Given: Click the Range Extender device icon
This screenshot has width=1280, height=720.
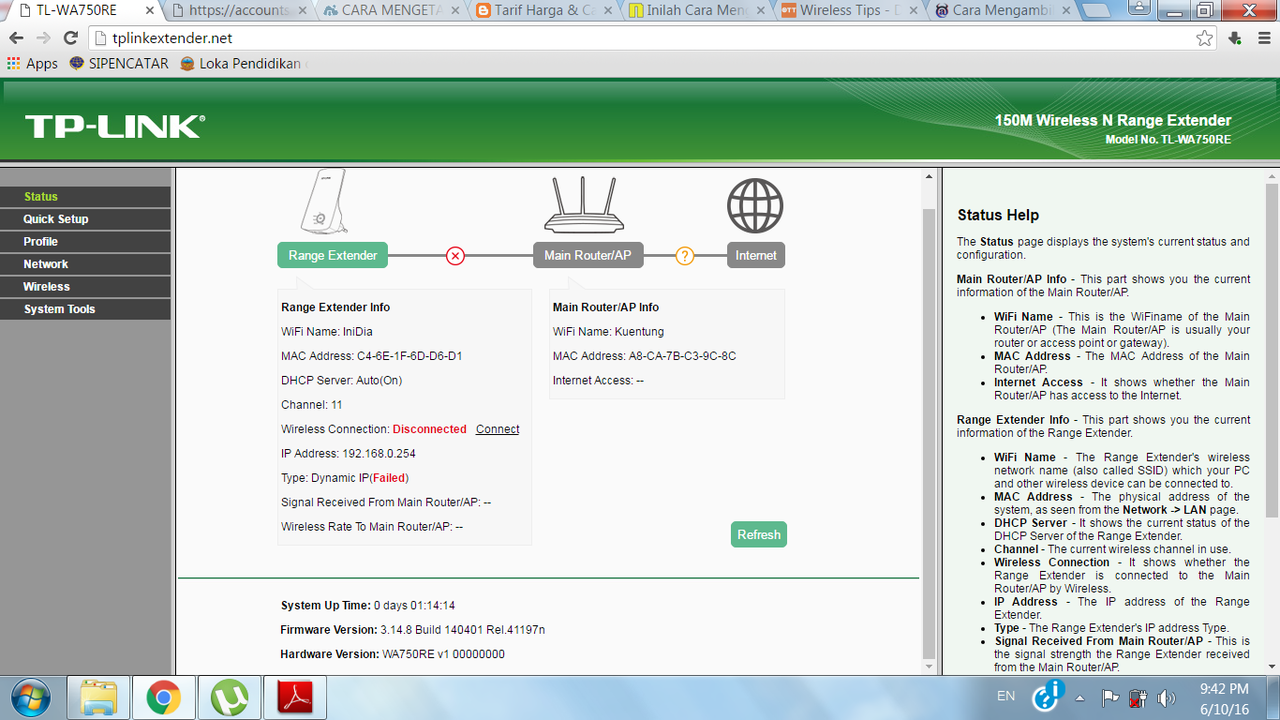Looking at the screenshot, I should pos(325,202).
